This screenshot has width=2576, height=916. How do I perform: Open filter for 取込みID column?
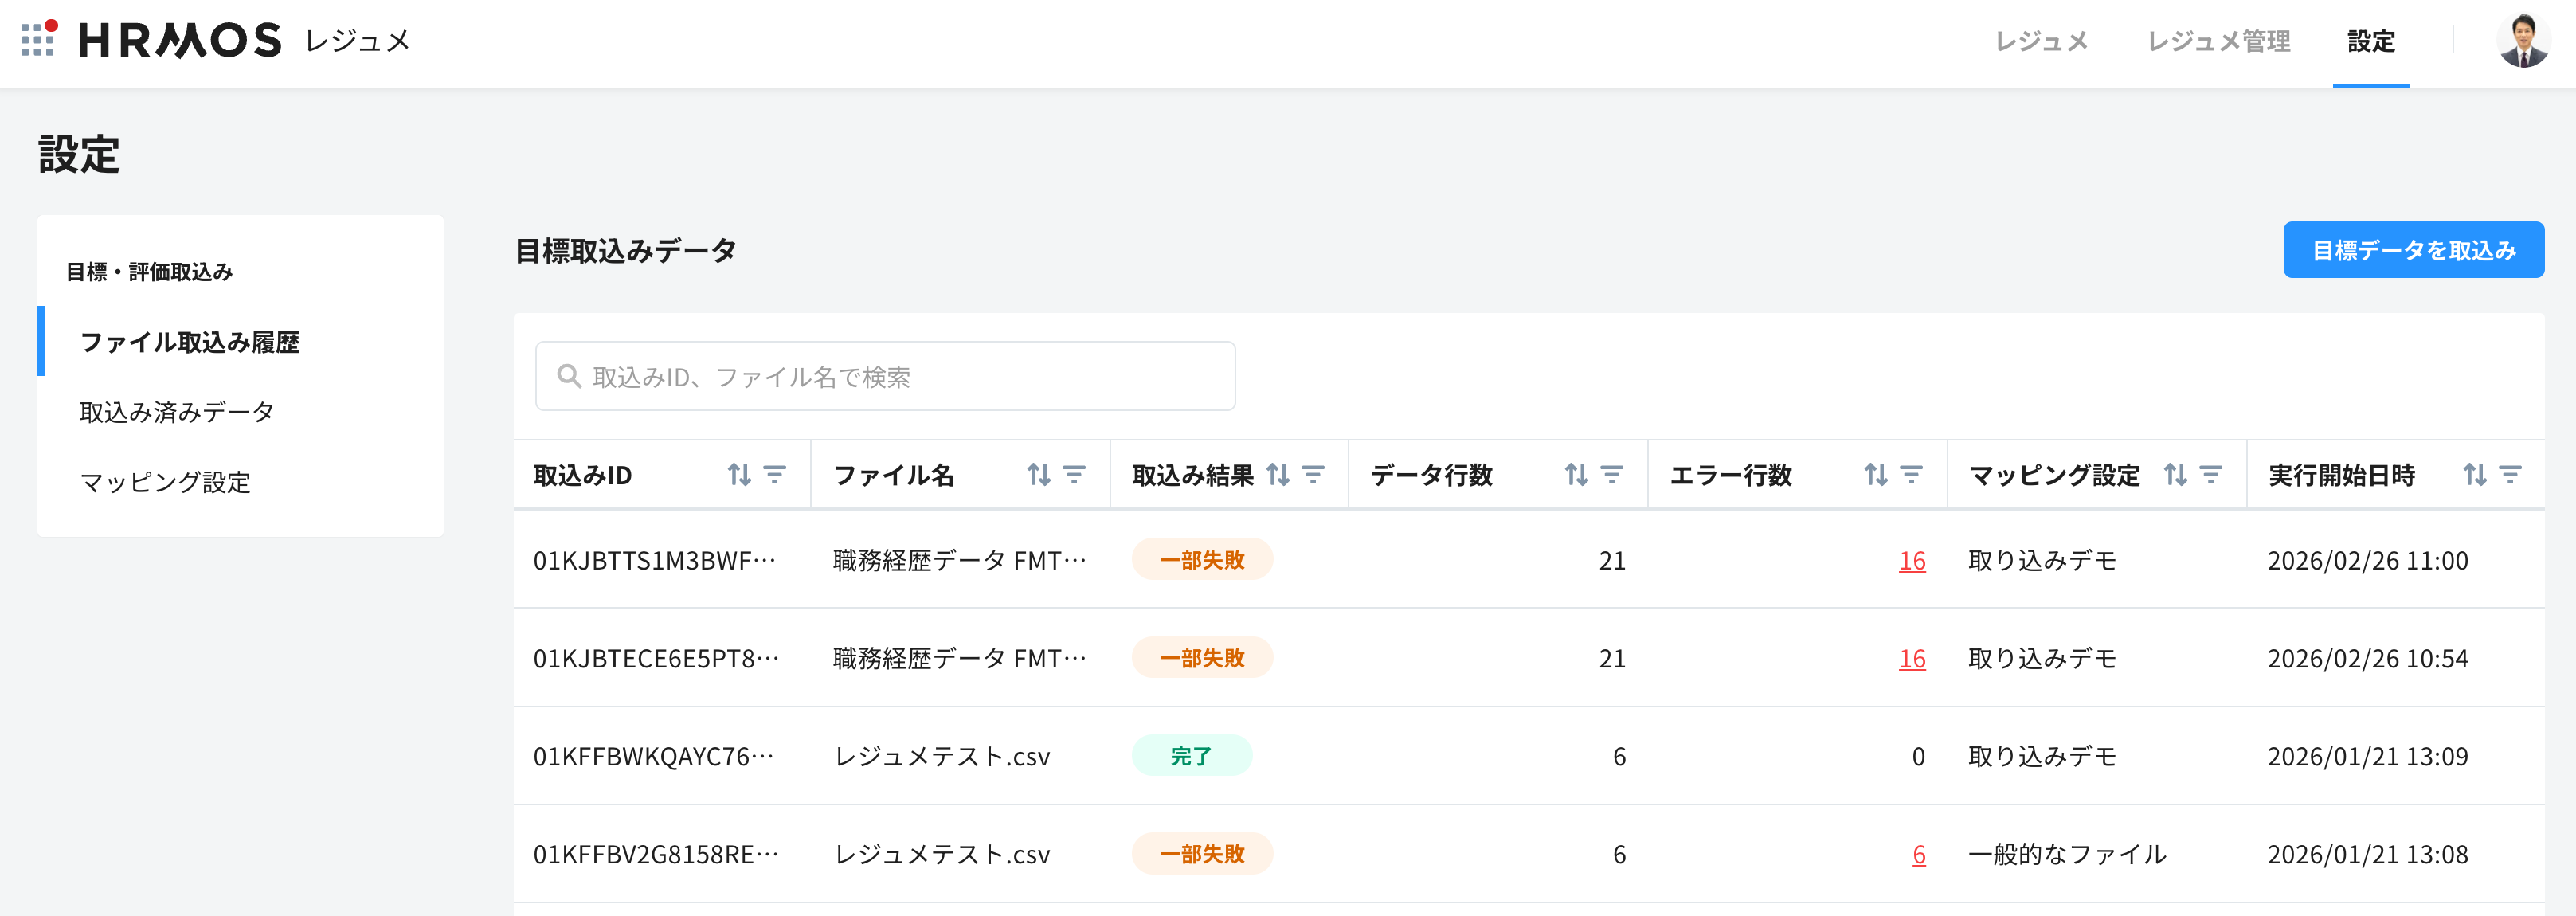pyautogui.click(x=775, y=475)
